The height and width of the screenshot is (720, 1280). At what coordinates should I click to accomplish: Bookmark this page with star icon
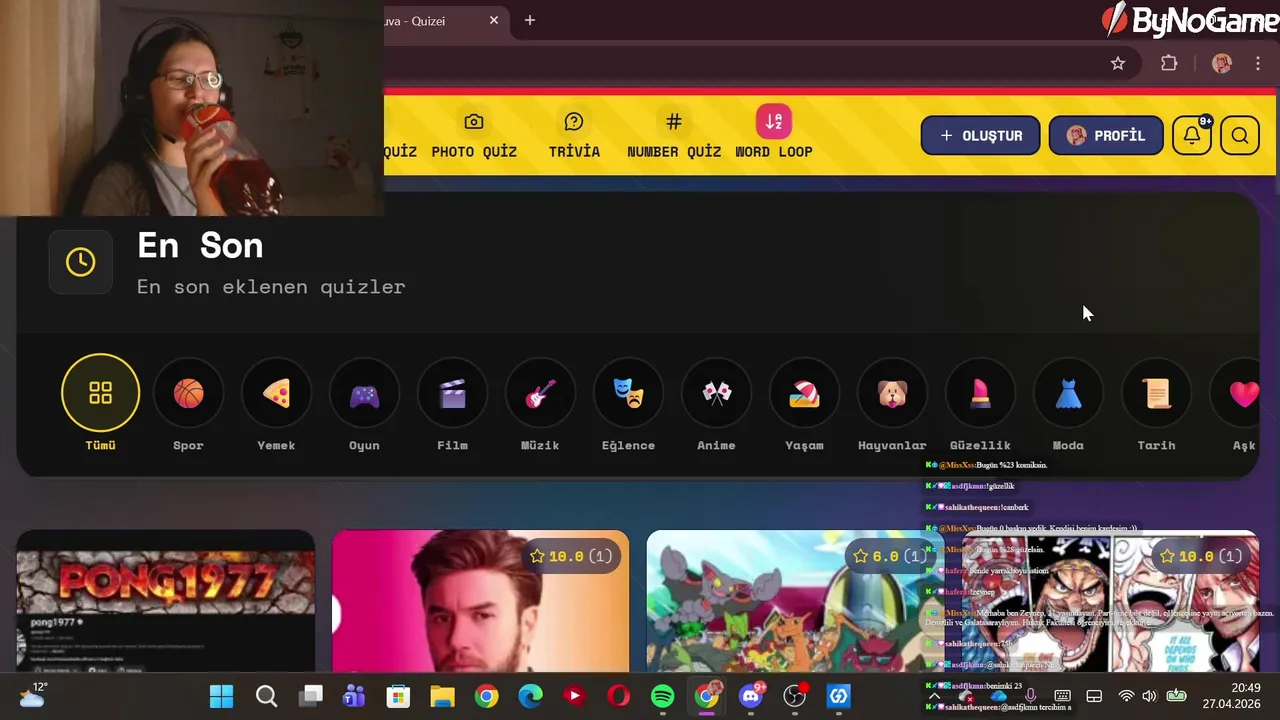coord(1118,63)
